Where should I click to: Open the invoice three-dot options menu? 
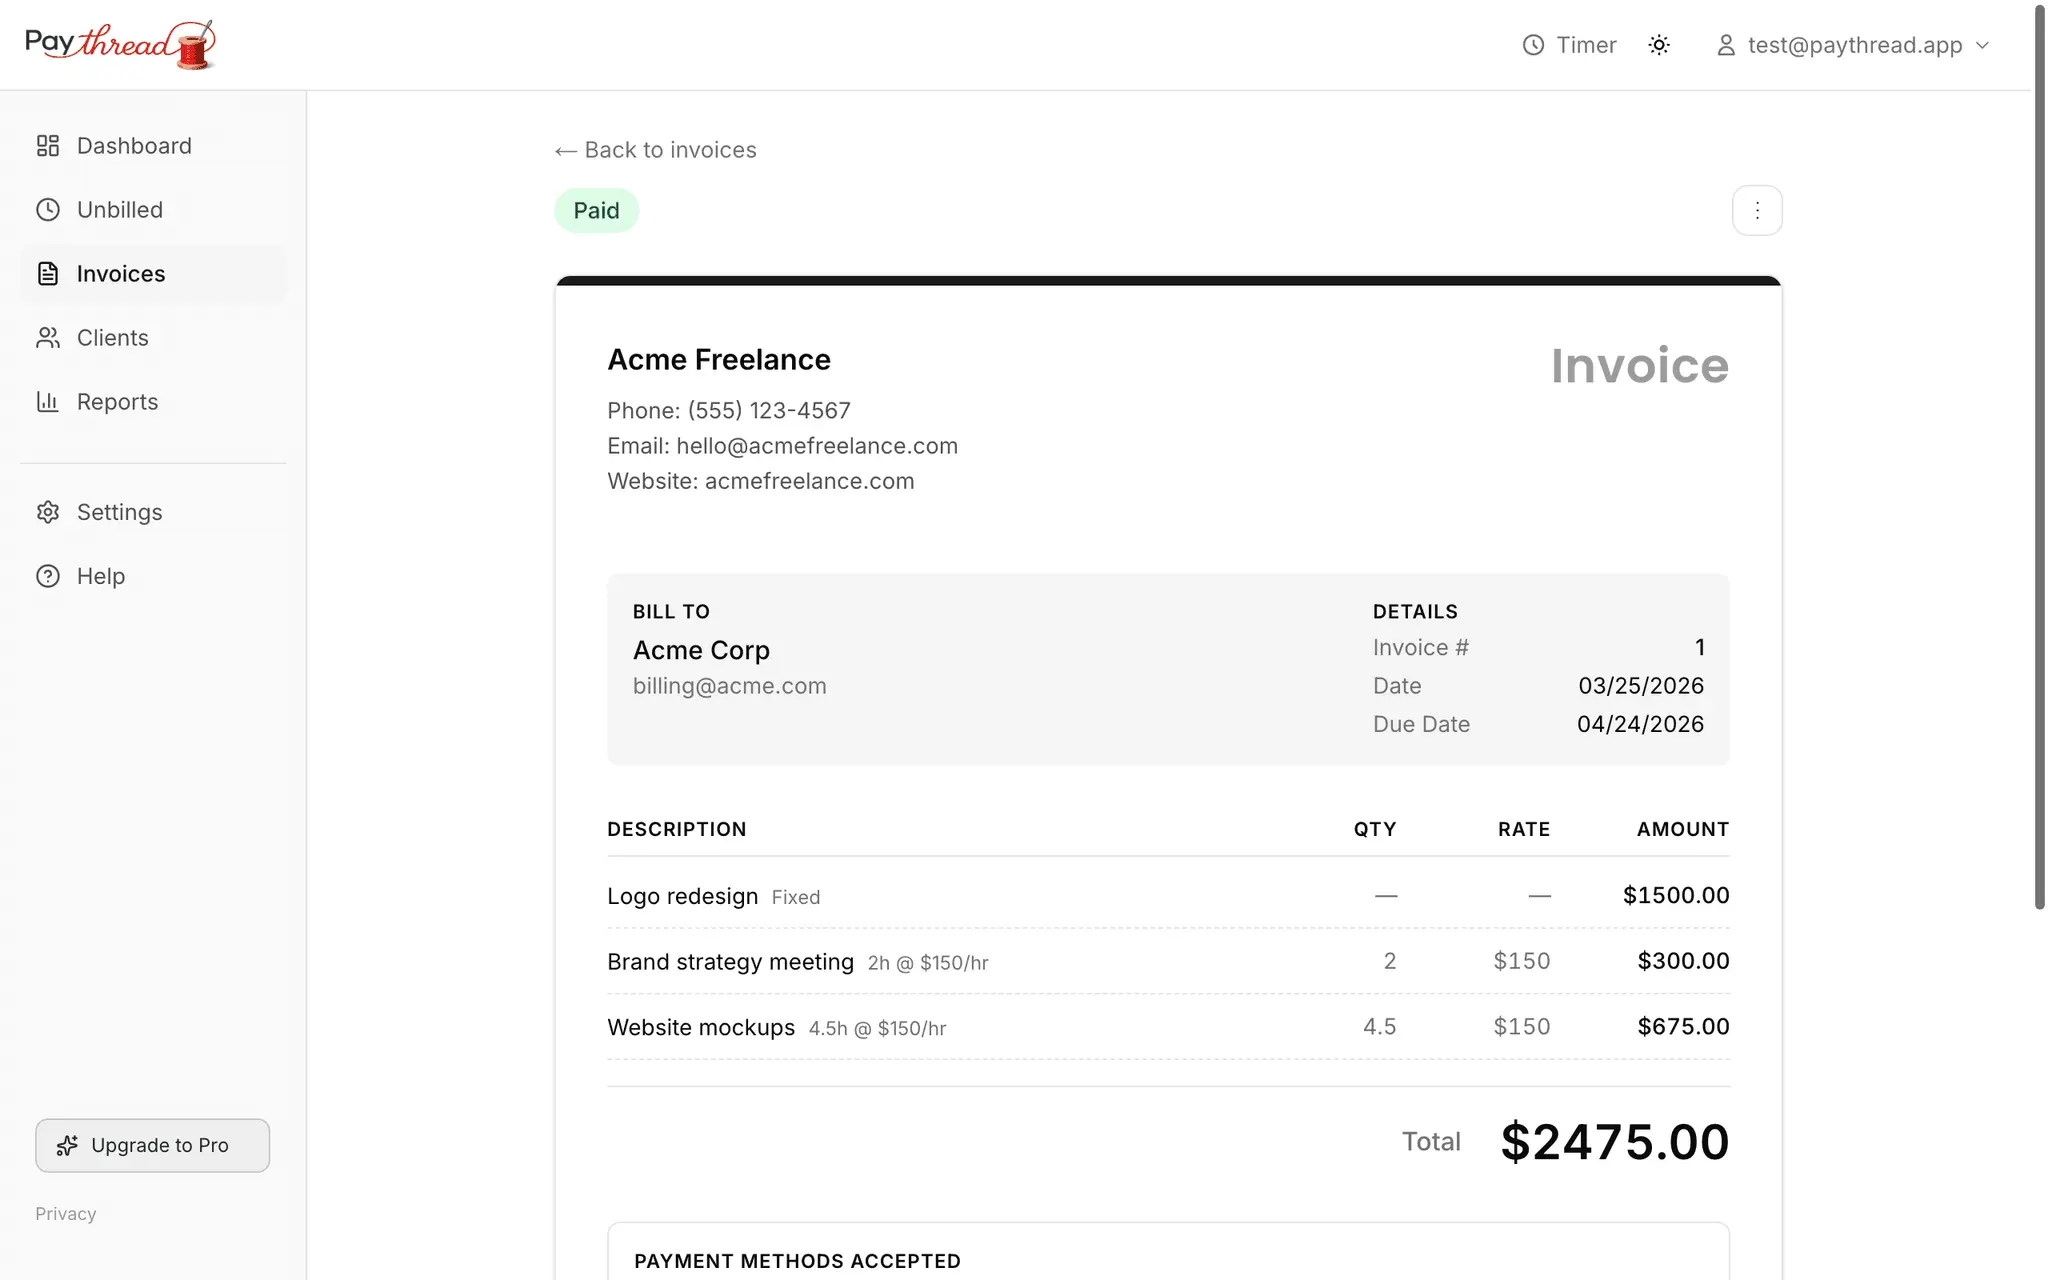[1757, 210]
